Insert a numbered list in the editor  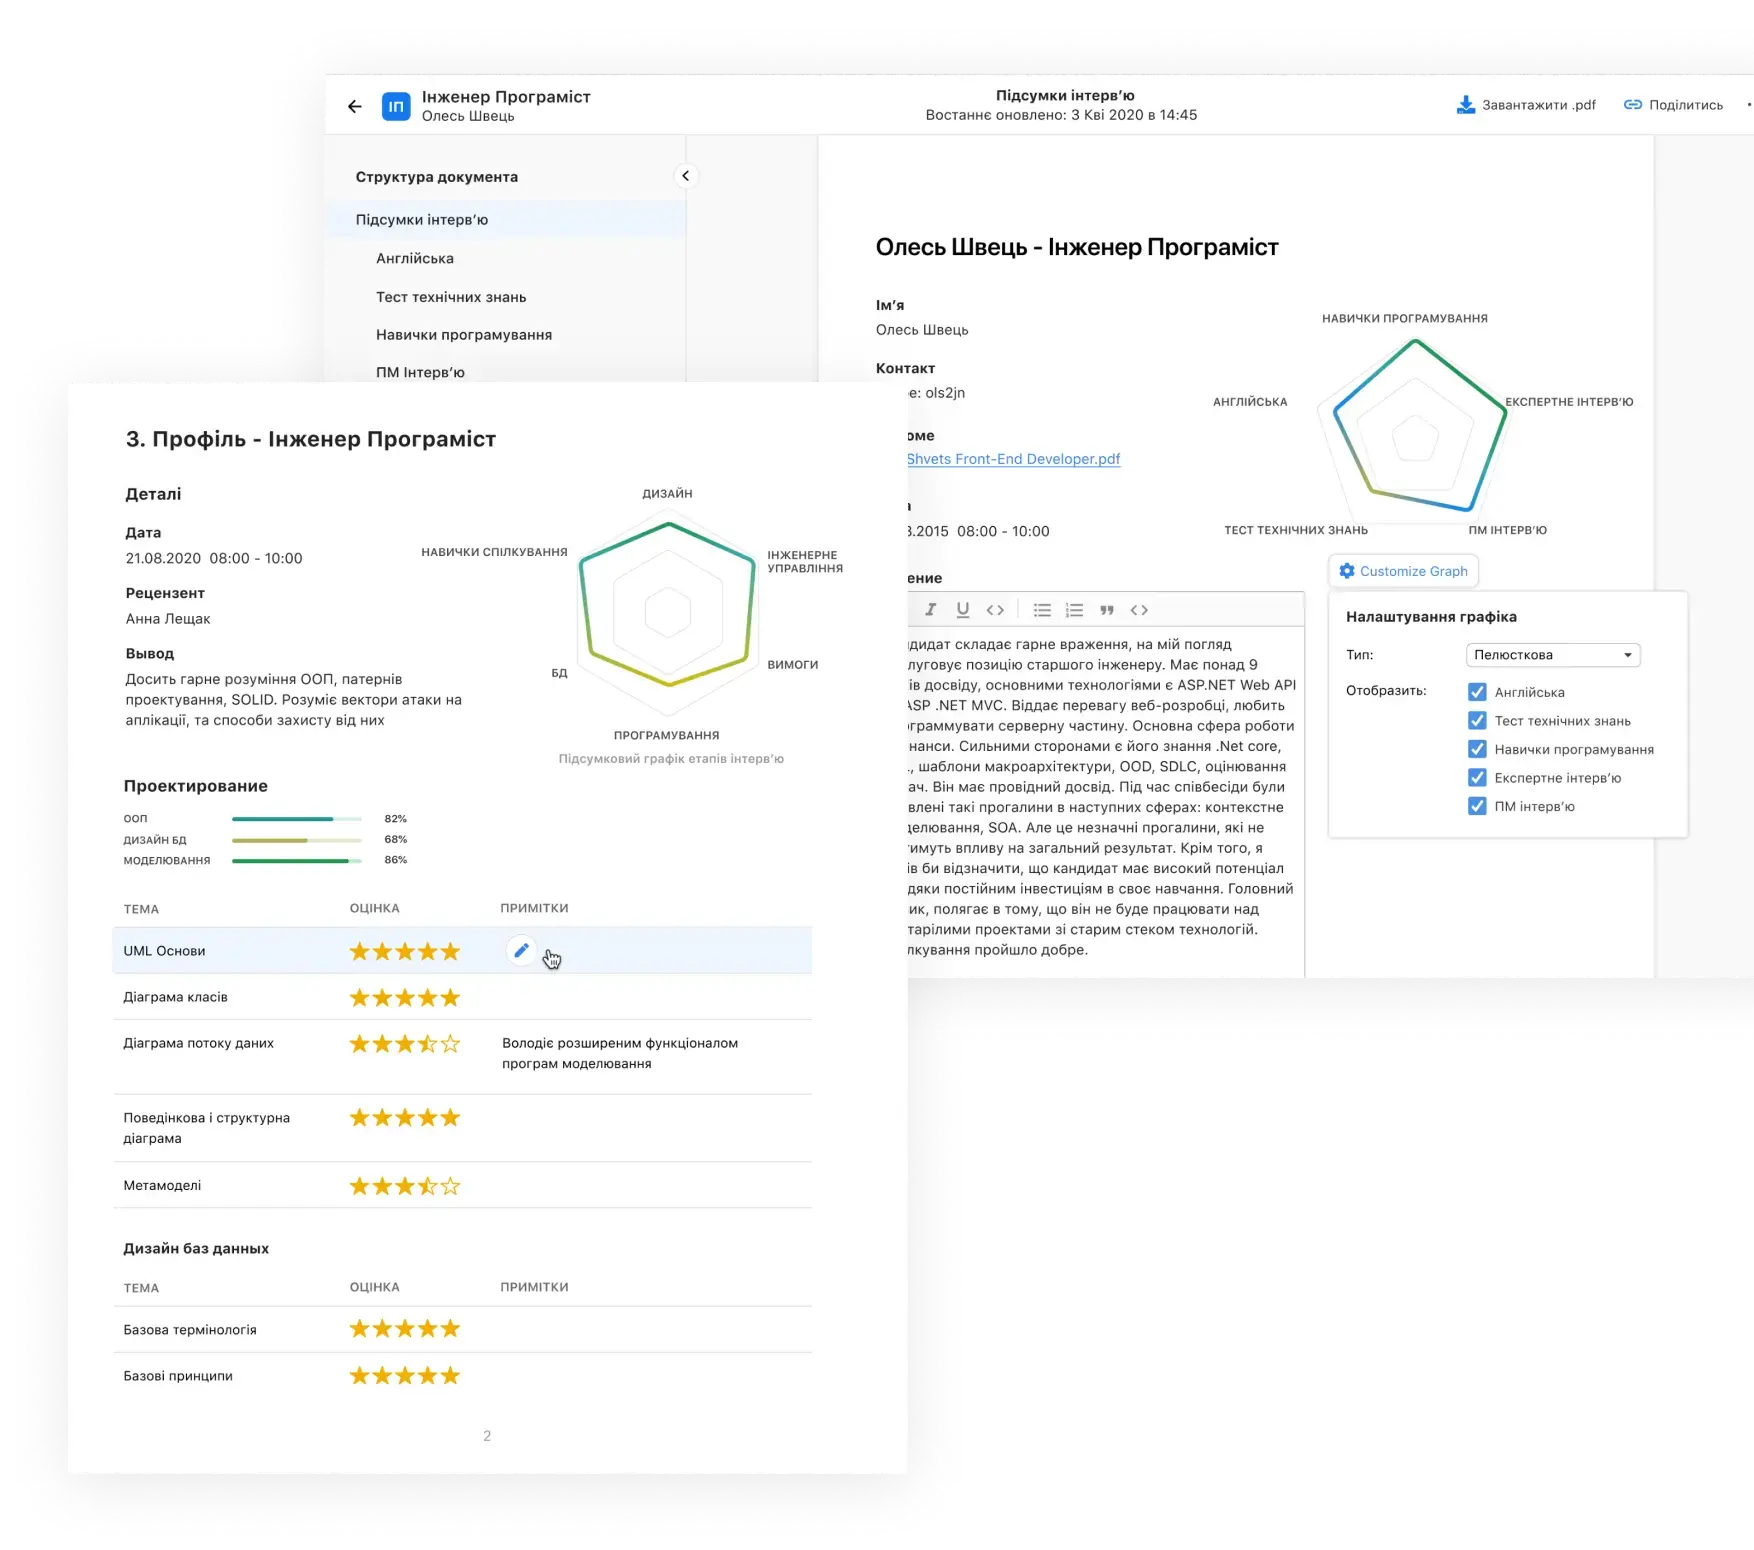[1074, 610]
